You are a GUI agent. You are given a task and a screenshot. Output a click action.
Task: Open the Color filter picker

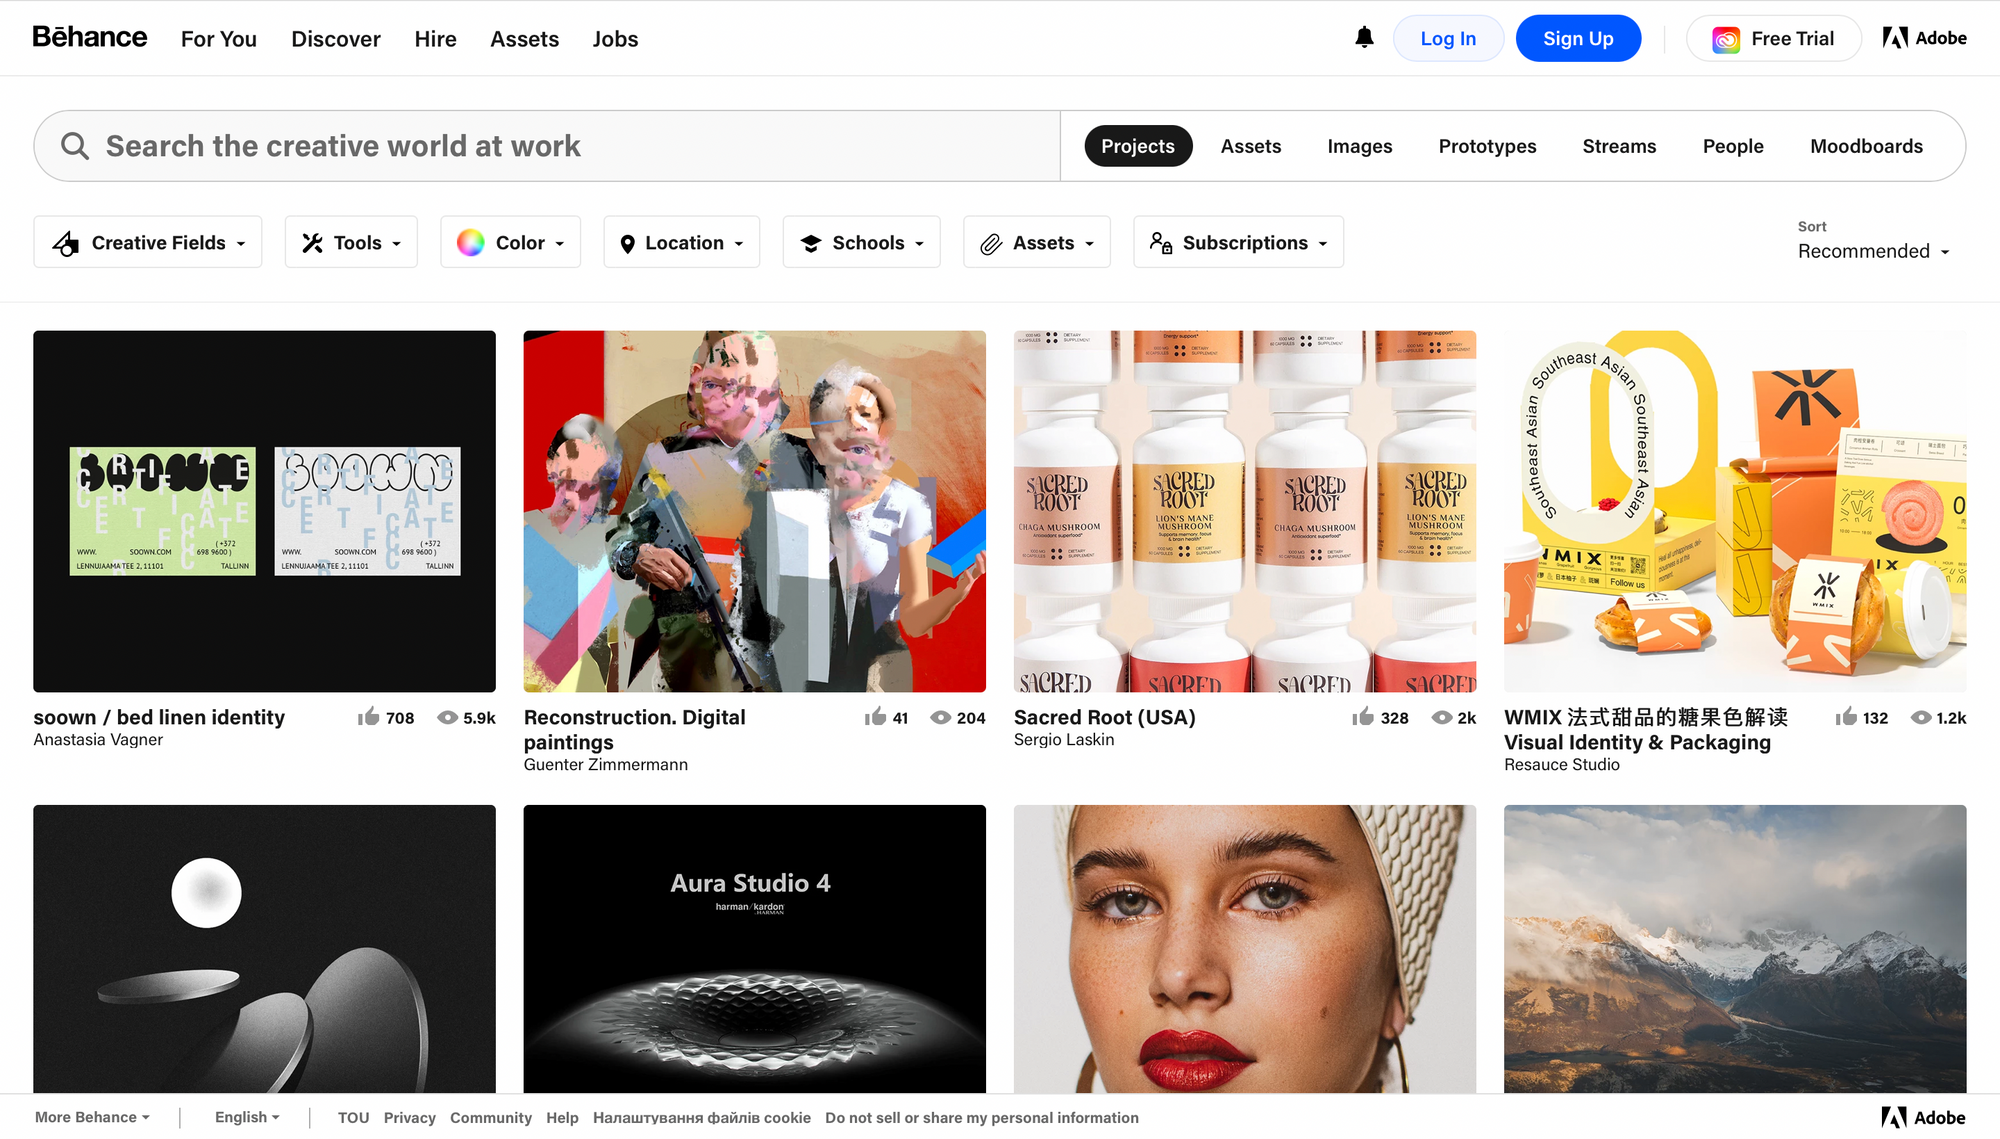click(x=510, y=243)
